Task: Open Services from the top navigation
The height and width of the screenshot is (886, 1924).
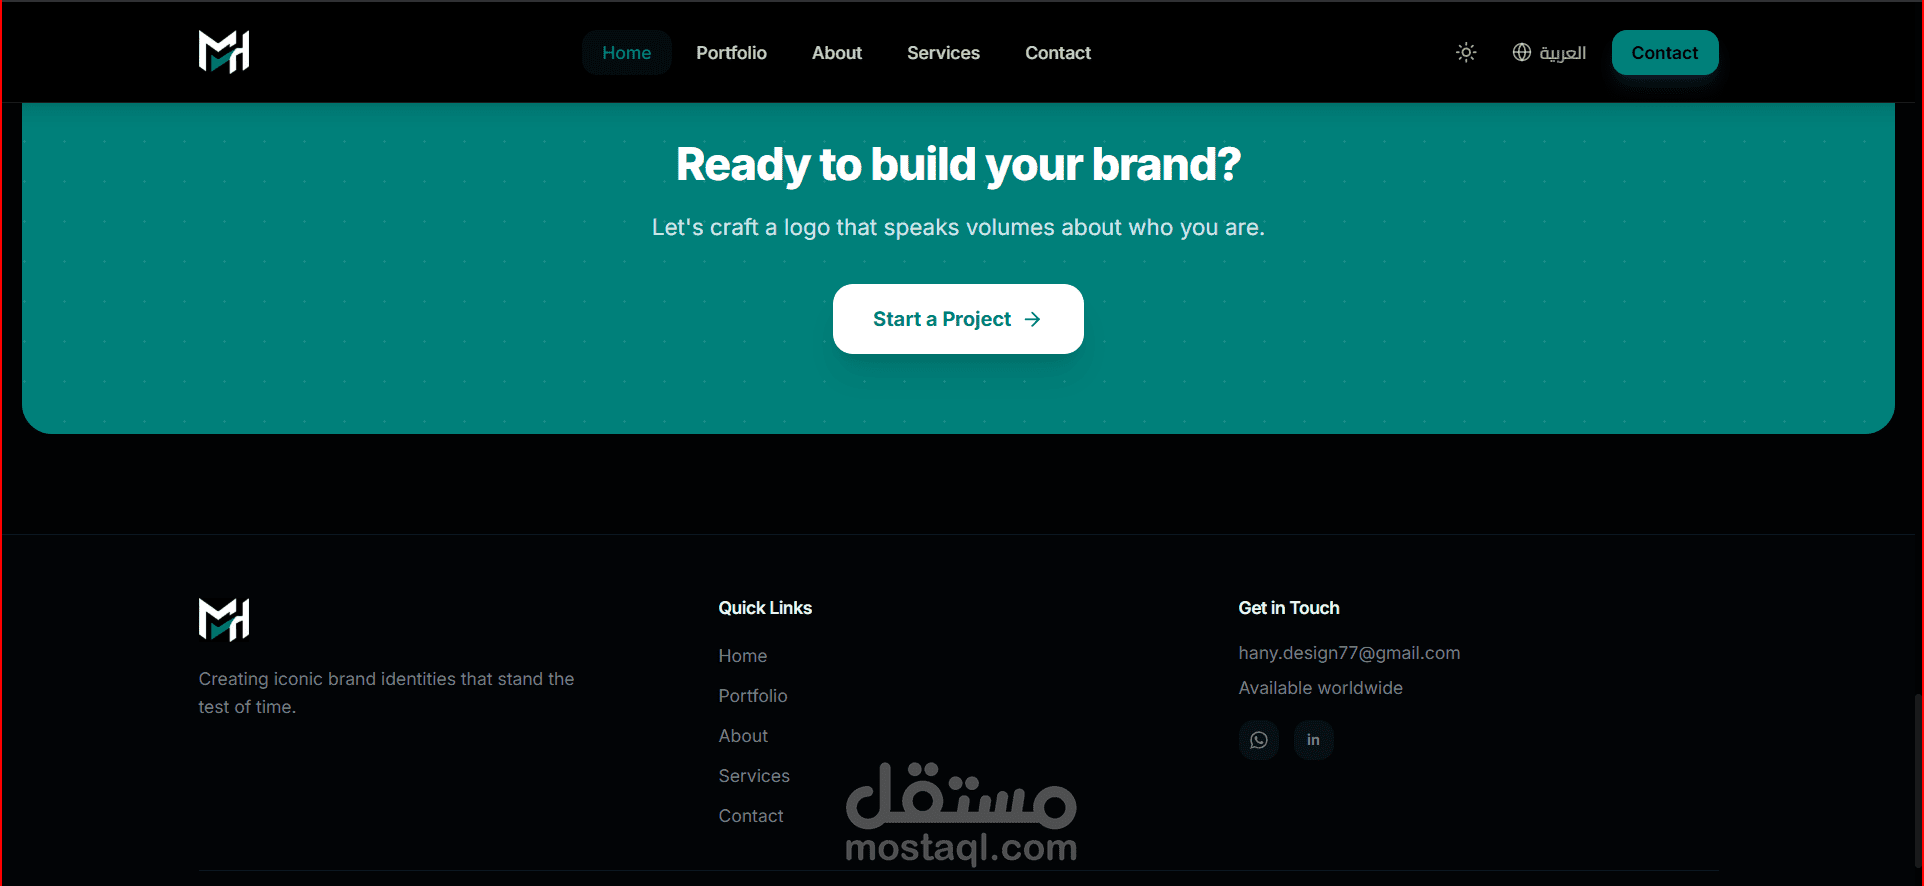Action: tap(943, 53)
